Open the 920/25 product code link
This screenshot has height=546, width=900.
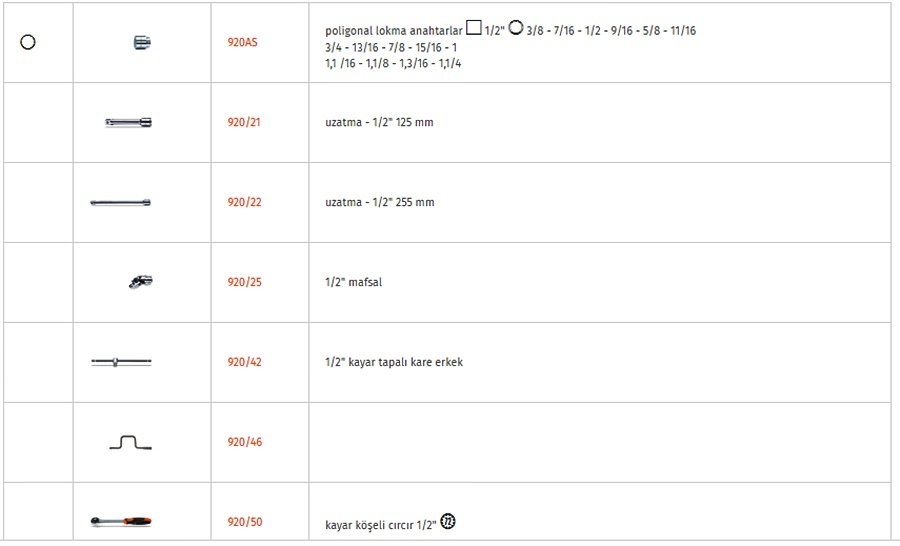(x=245, y=282)
